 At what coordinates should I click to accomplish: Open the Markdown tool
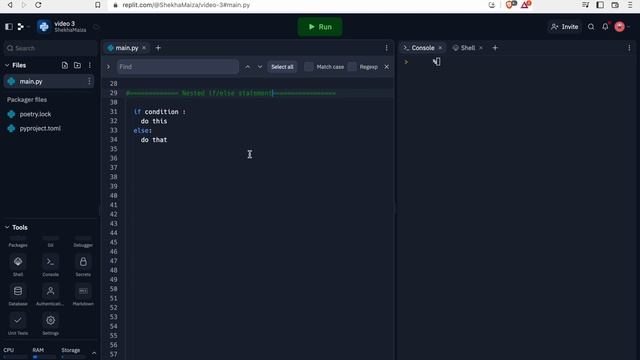83,295
